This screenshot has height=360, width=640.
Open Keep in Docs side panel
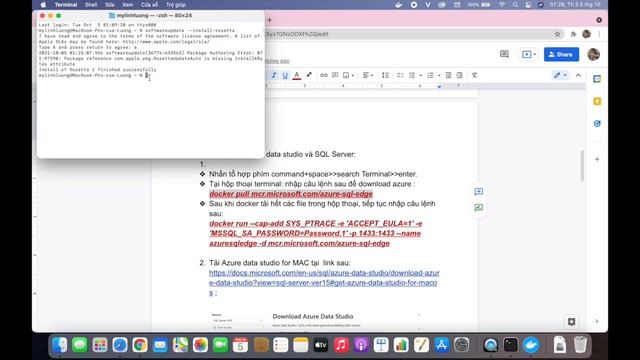click(x=597, y=101)
